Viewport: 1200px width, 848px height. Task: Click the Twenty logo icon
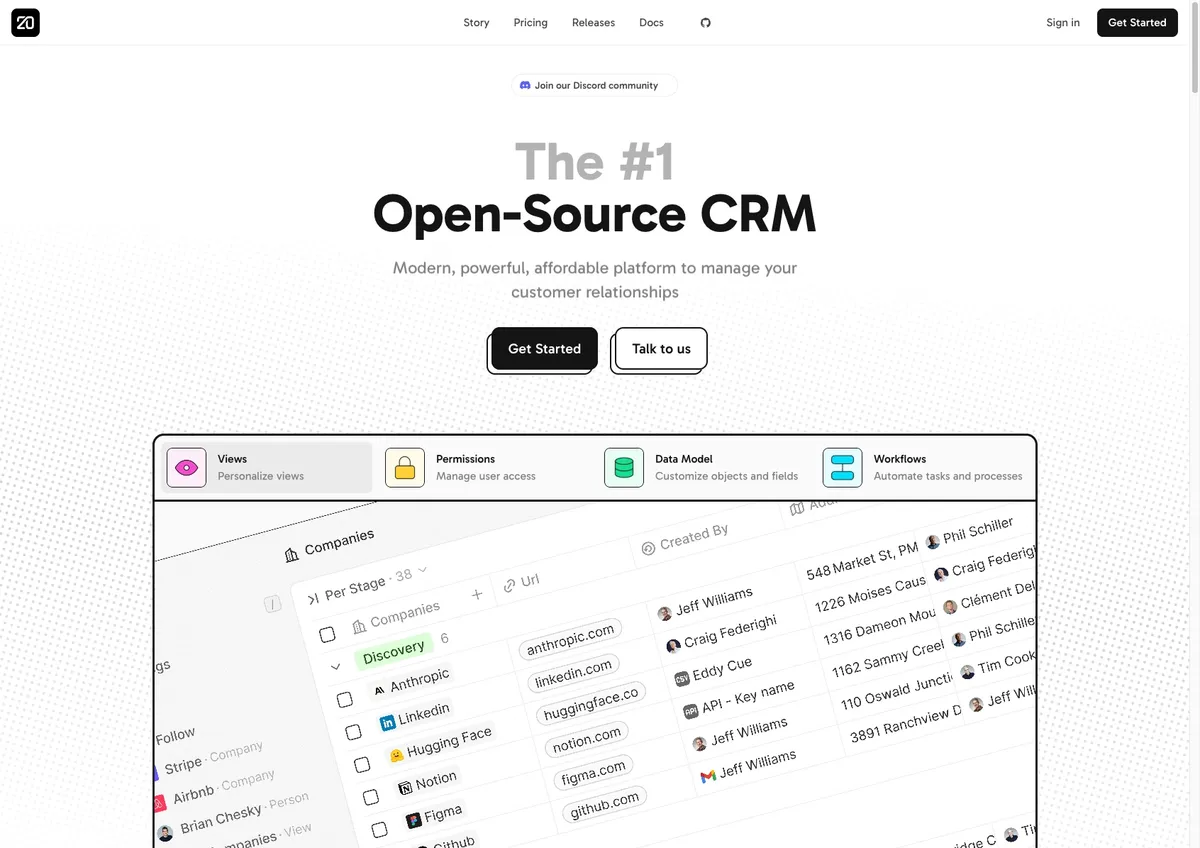coord(25,22)
